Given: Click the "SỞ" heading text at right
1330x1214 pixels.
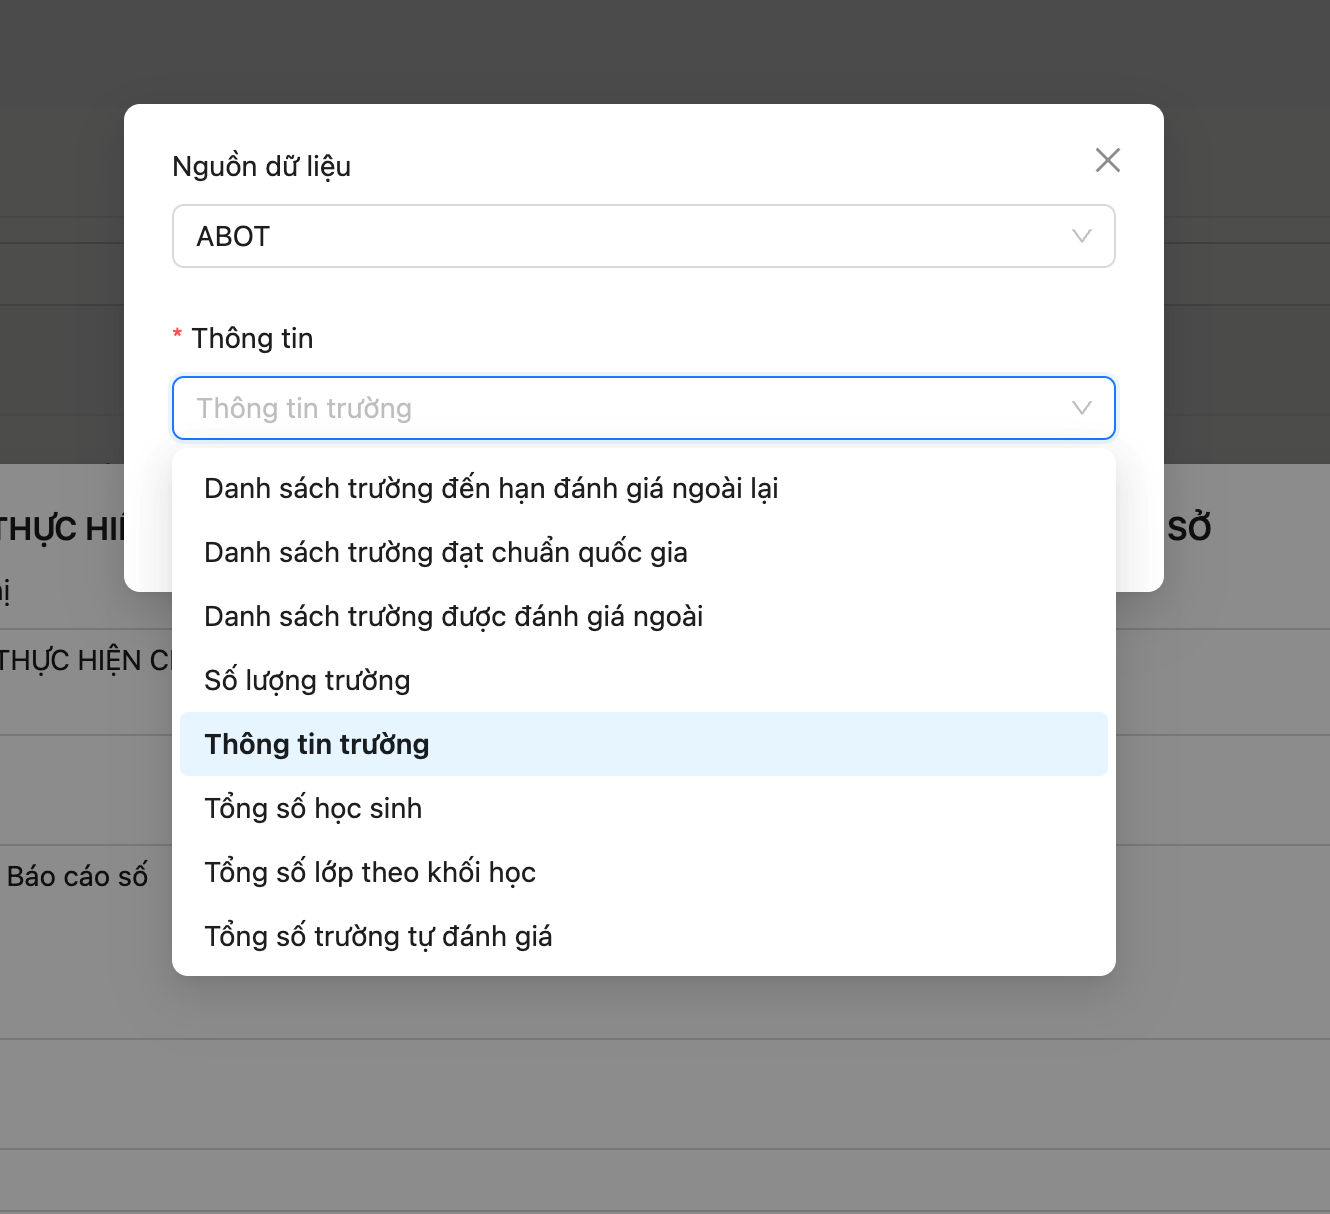Looking at the screenshot, I should [x=1189, y=528].
